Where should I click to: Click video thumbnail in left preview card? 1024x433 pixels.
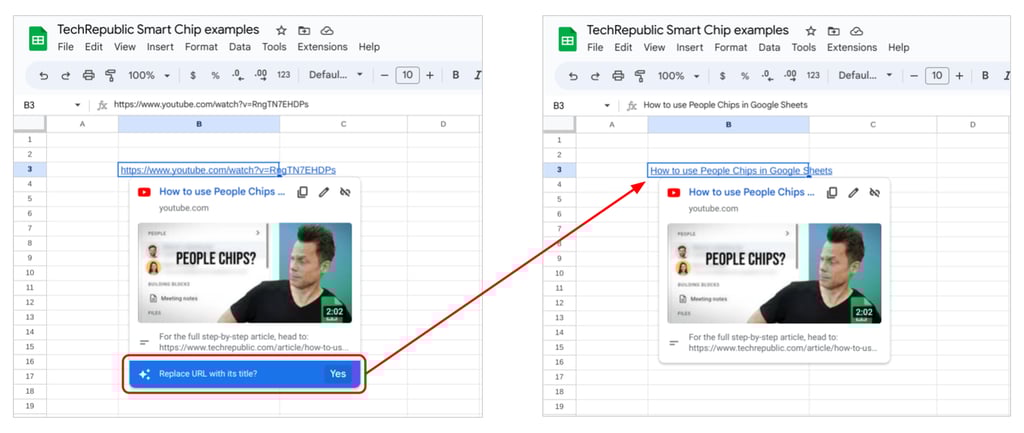(245, 273)
